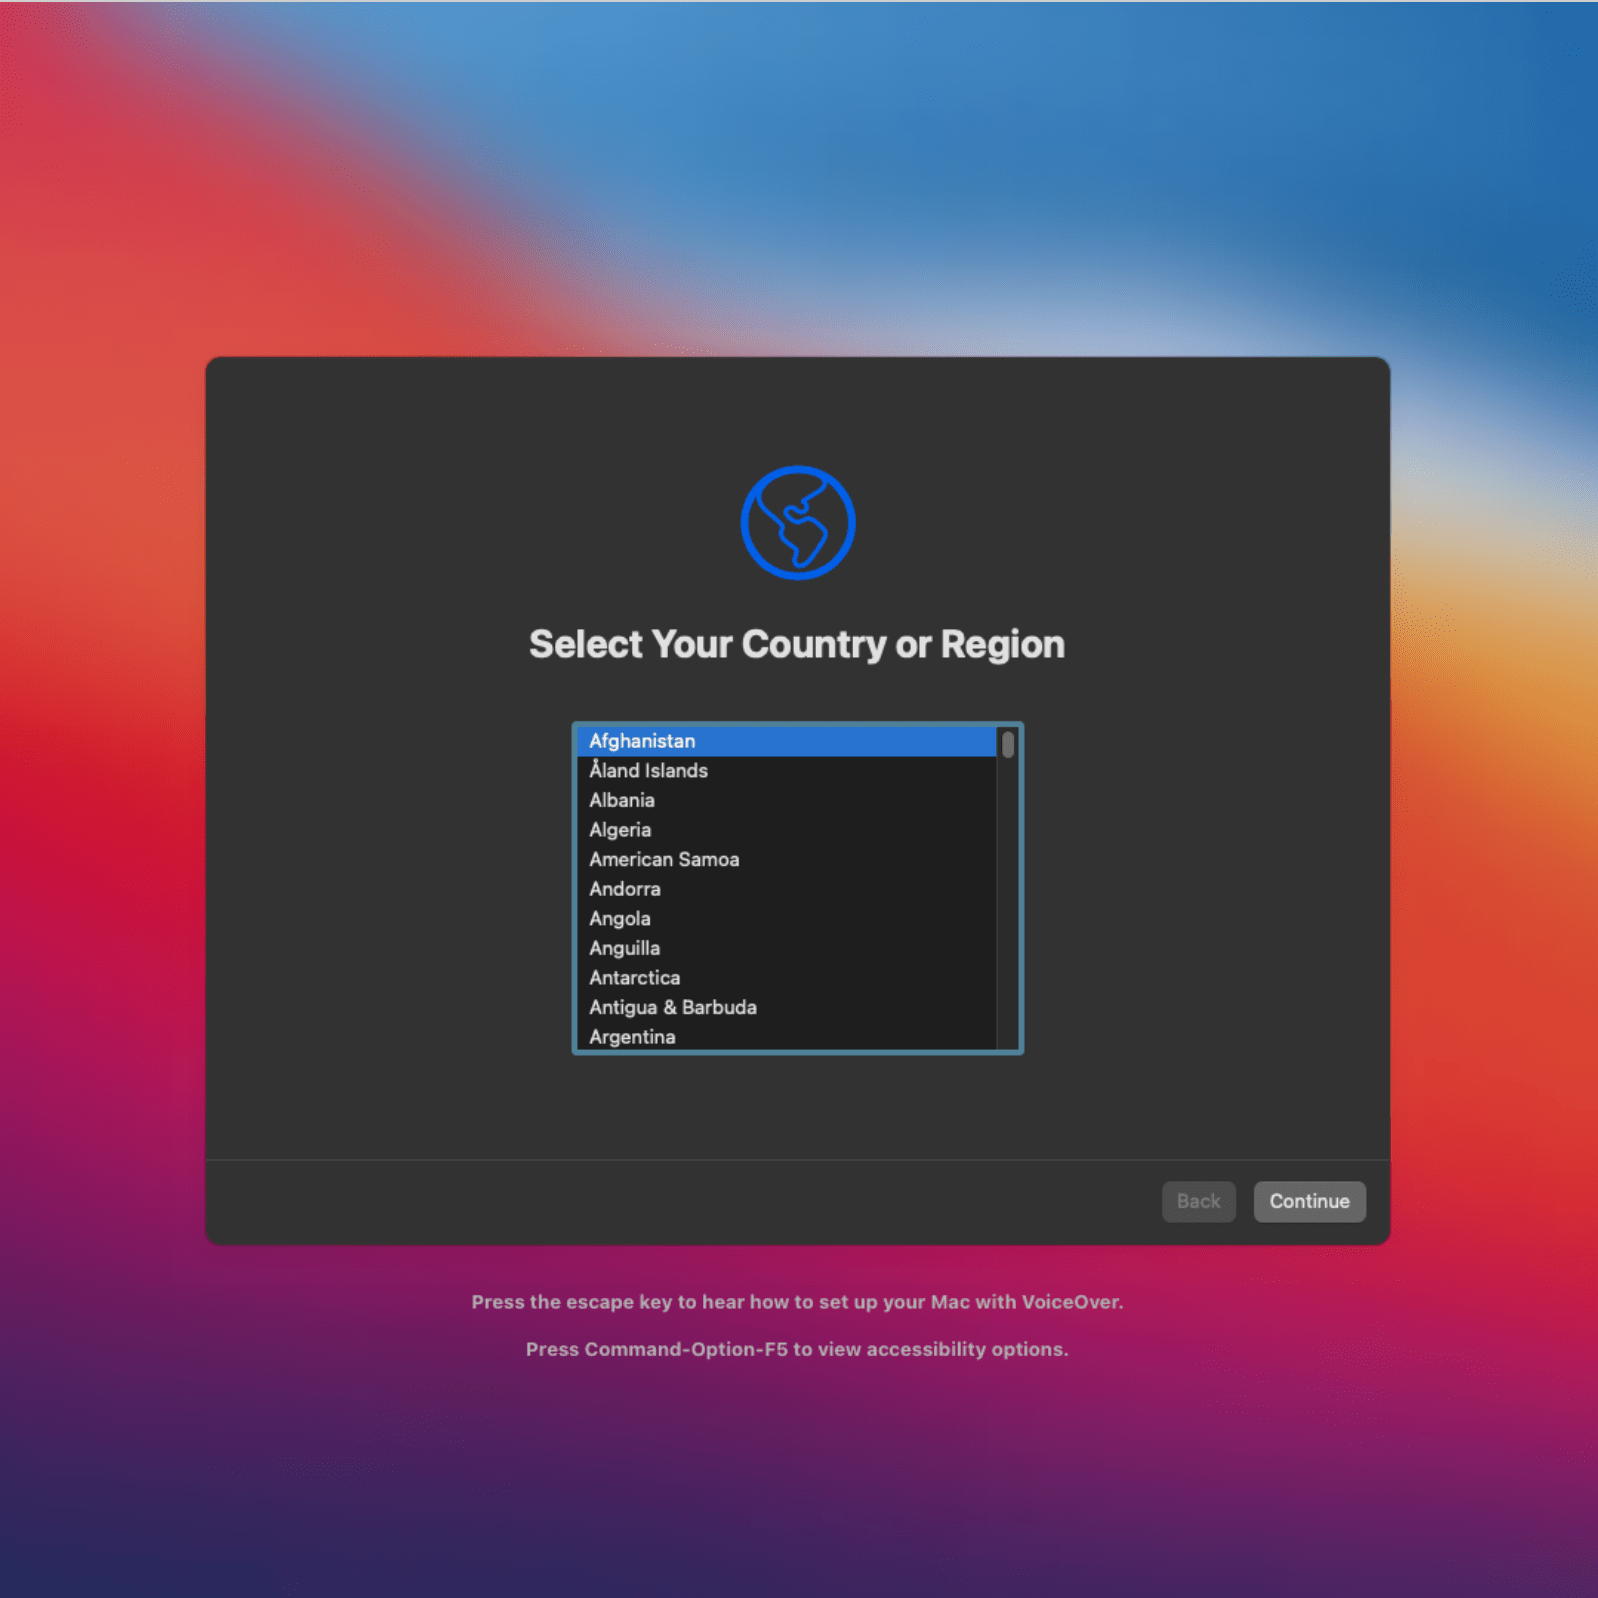Screen dimensions: 1598x1598
Task: Select Algeria in the region list
Action: (x=620, y=830)
